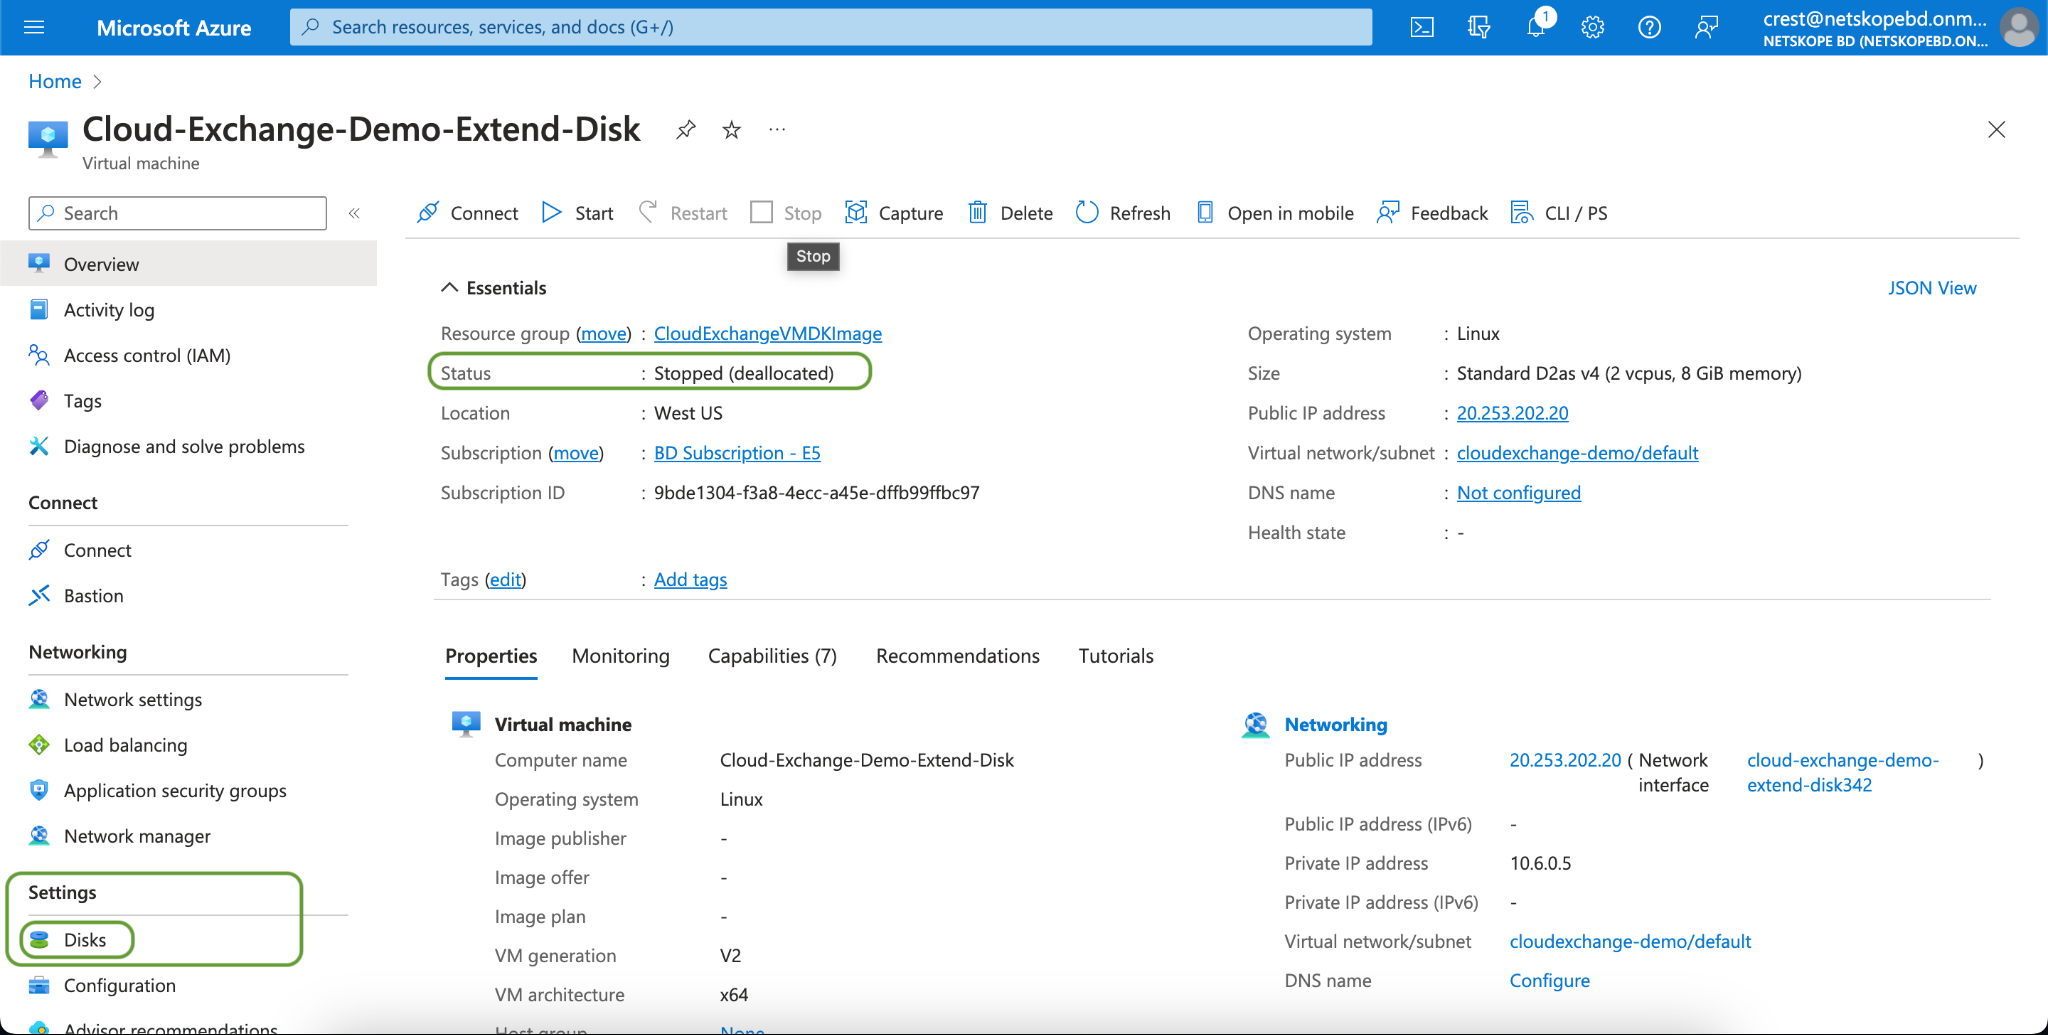Open public IP 20.253.202.20 in Essentials
Screen dimensions: 2048x1035
point(1513,413)
